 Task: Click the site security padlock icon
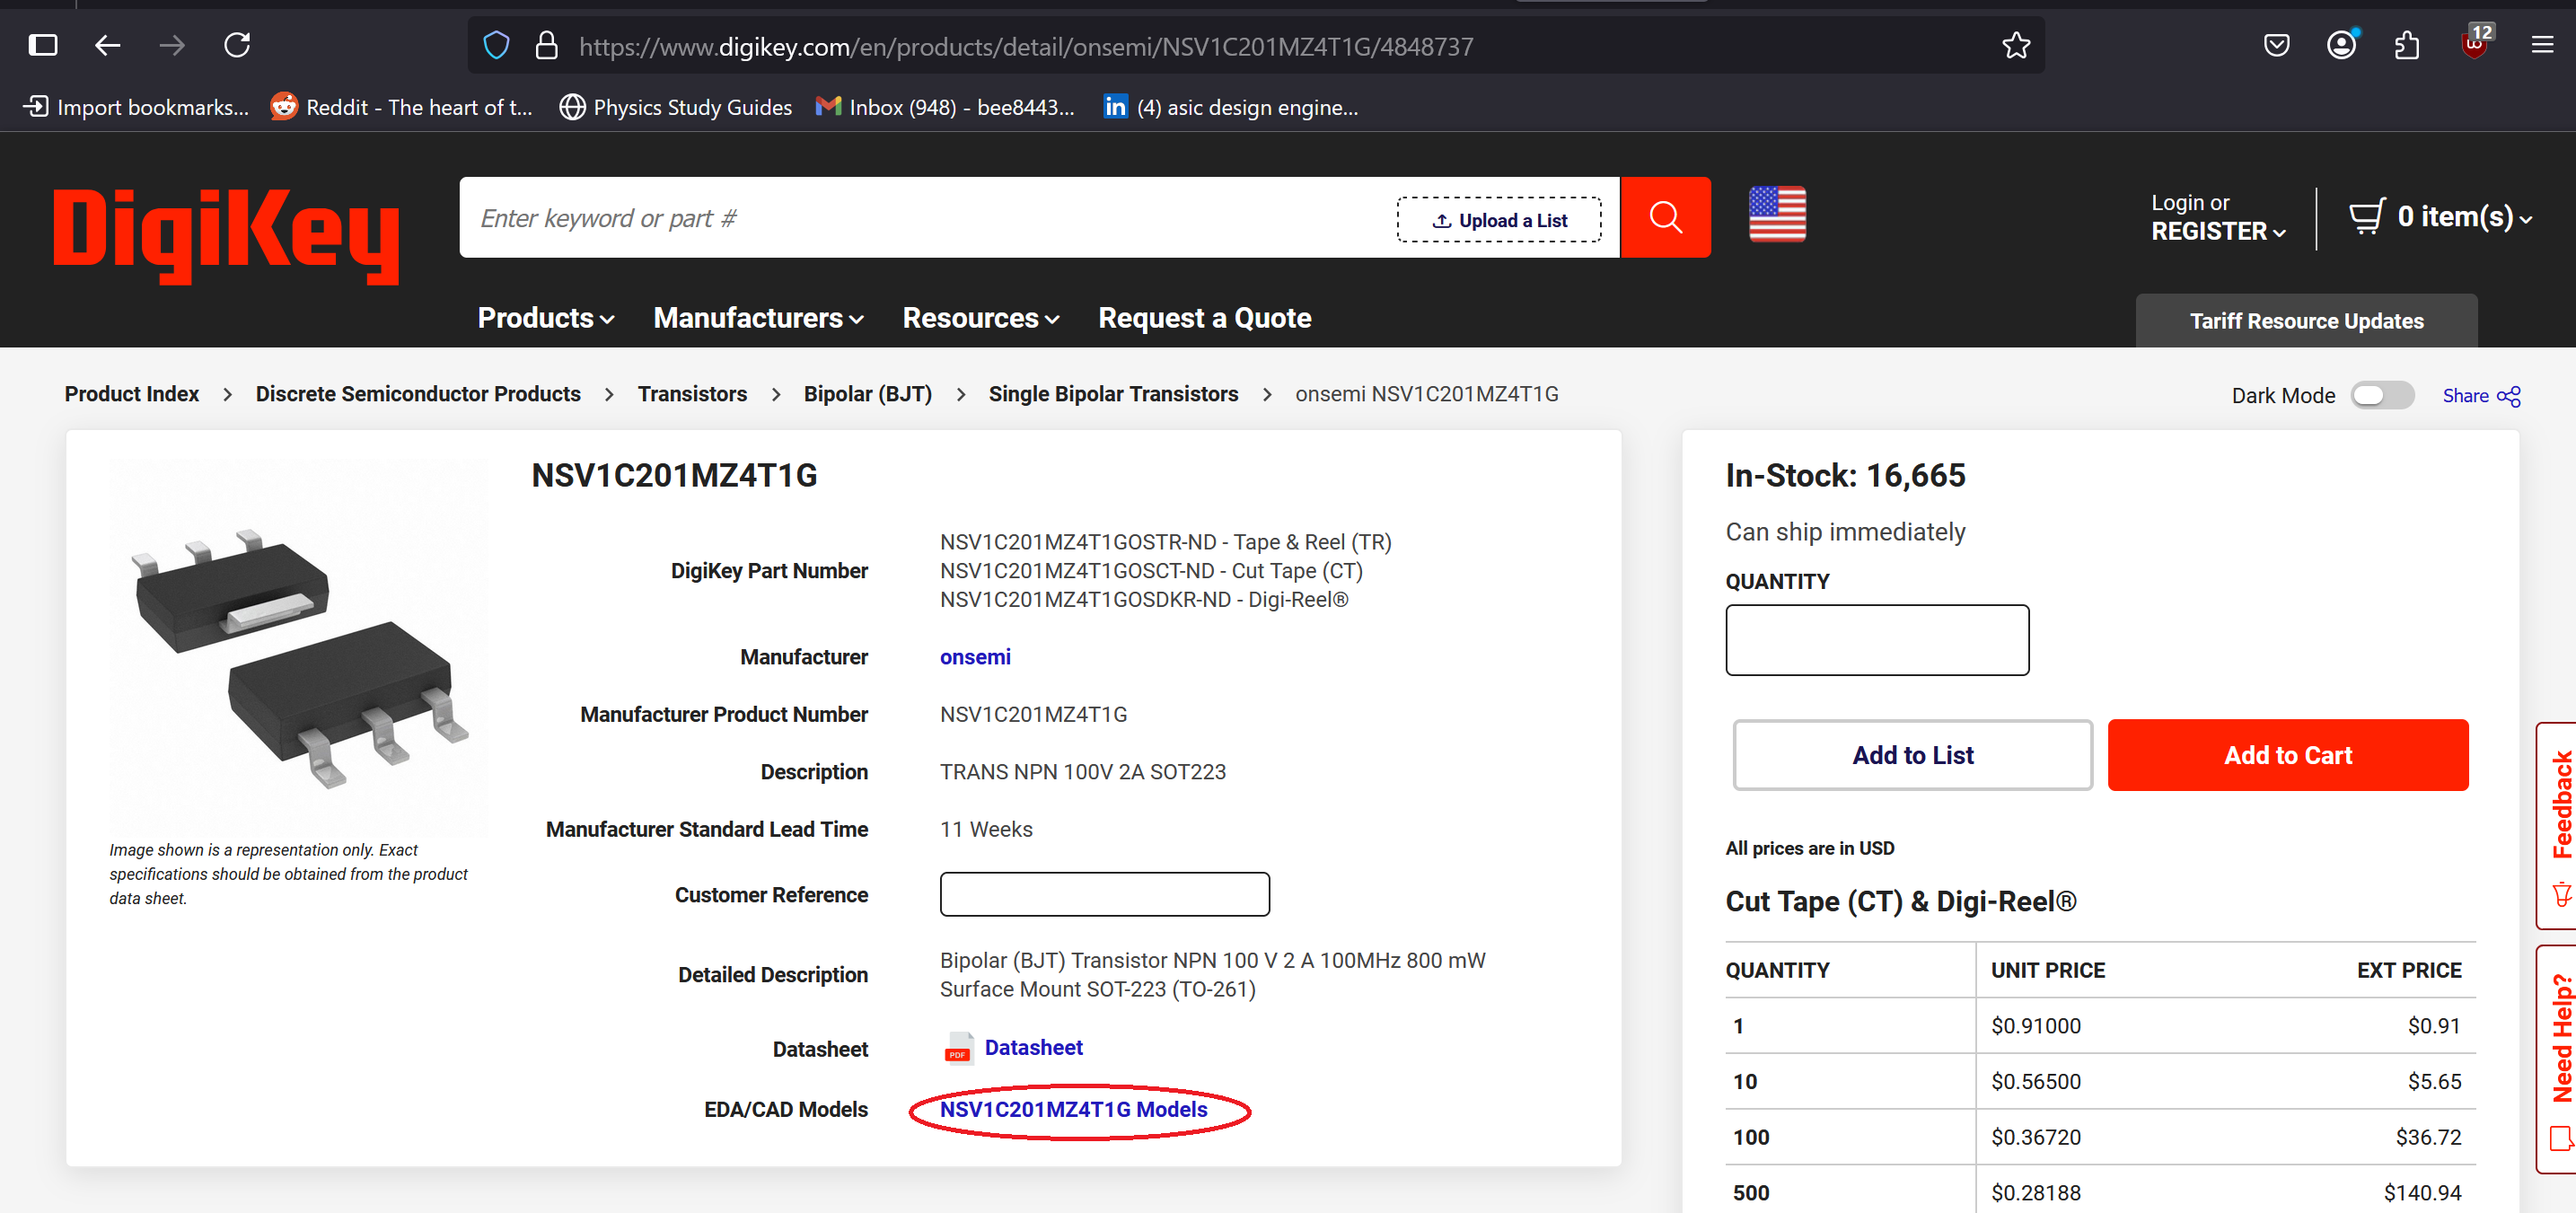546,46
